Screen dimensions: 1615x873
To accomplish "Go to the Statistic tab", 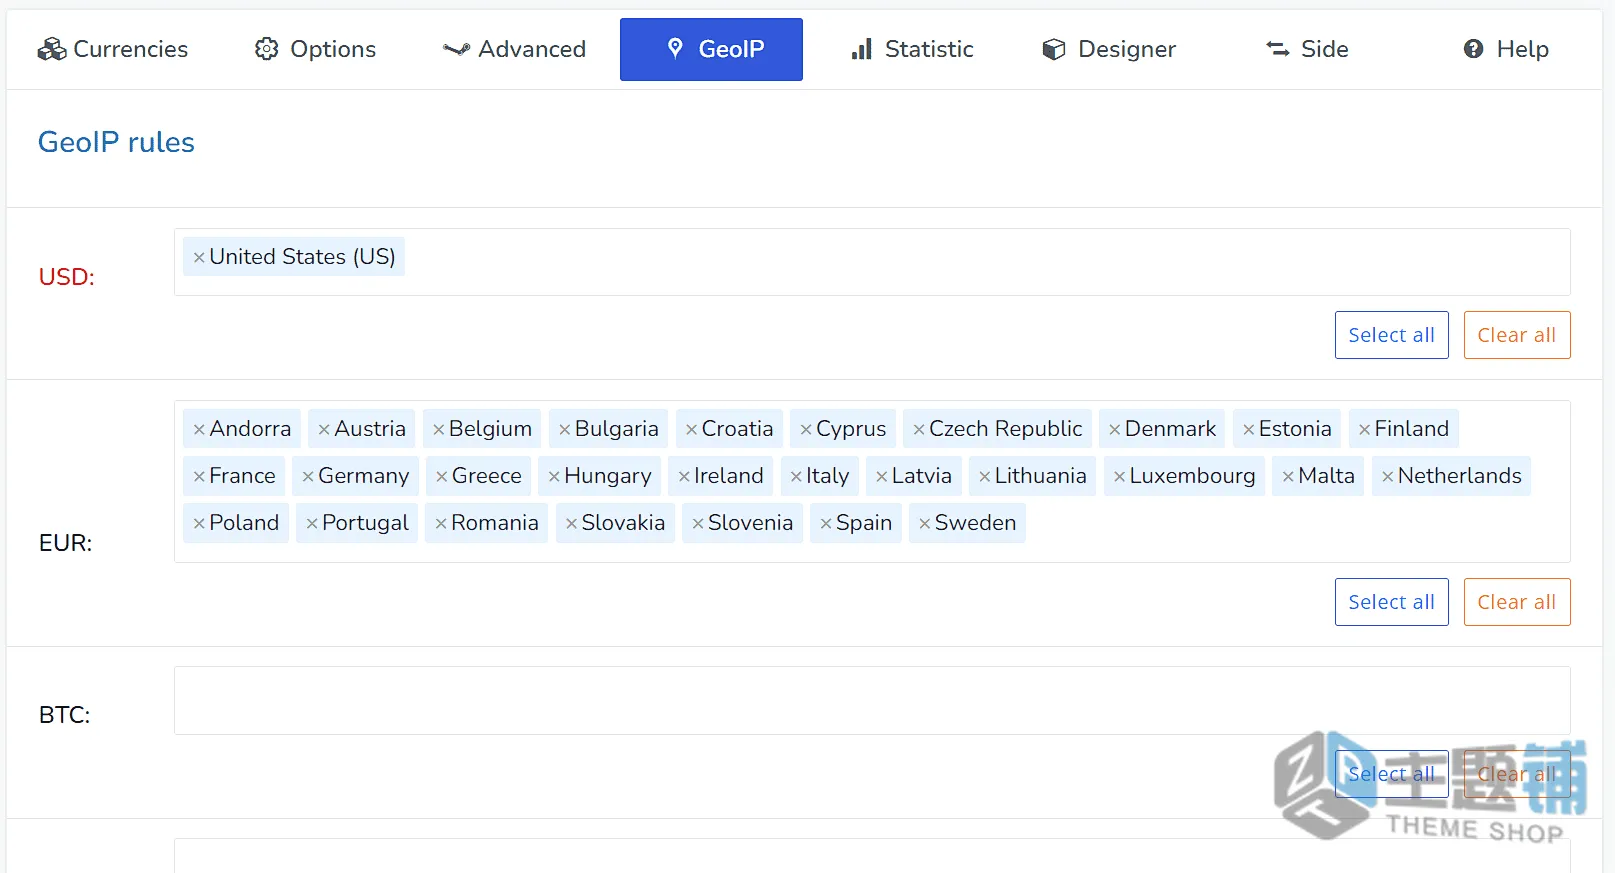I will pos(912,49).
